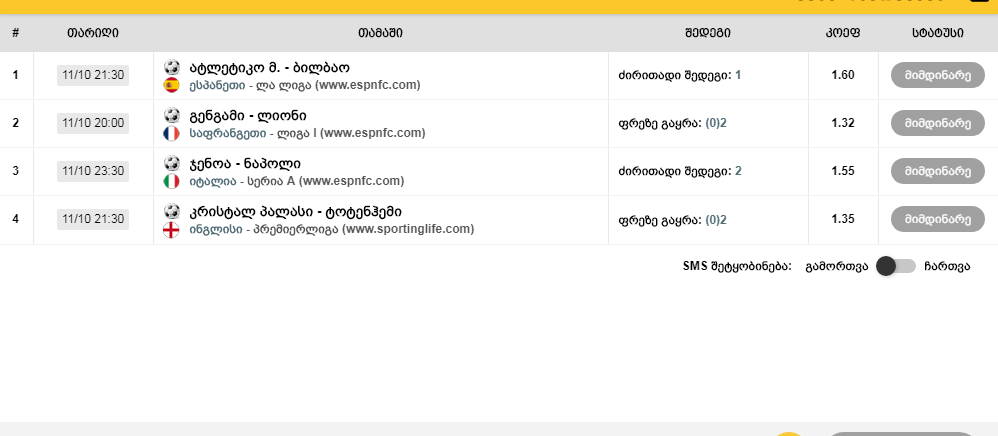This screenshot has height=436, width=998.
Task: Click the date 11/10 23:30
Action: (93, 171)
